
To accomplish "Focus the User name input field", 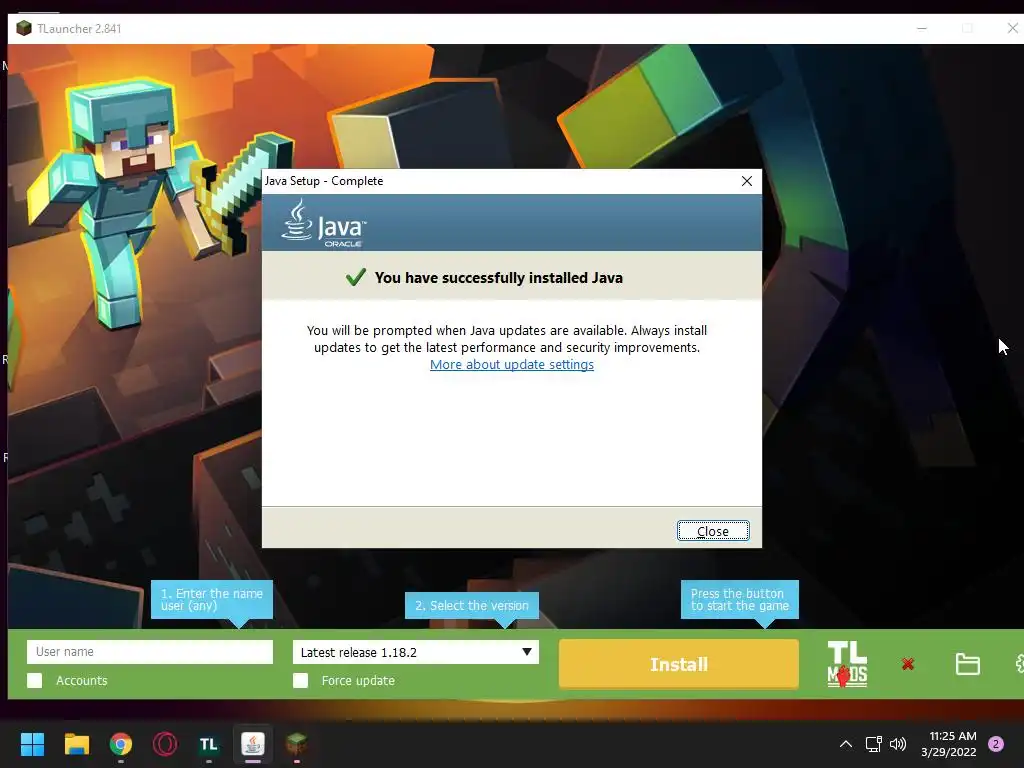I will click(150, 652).
